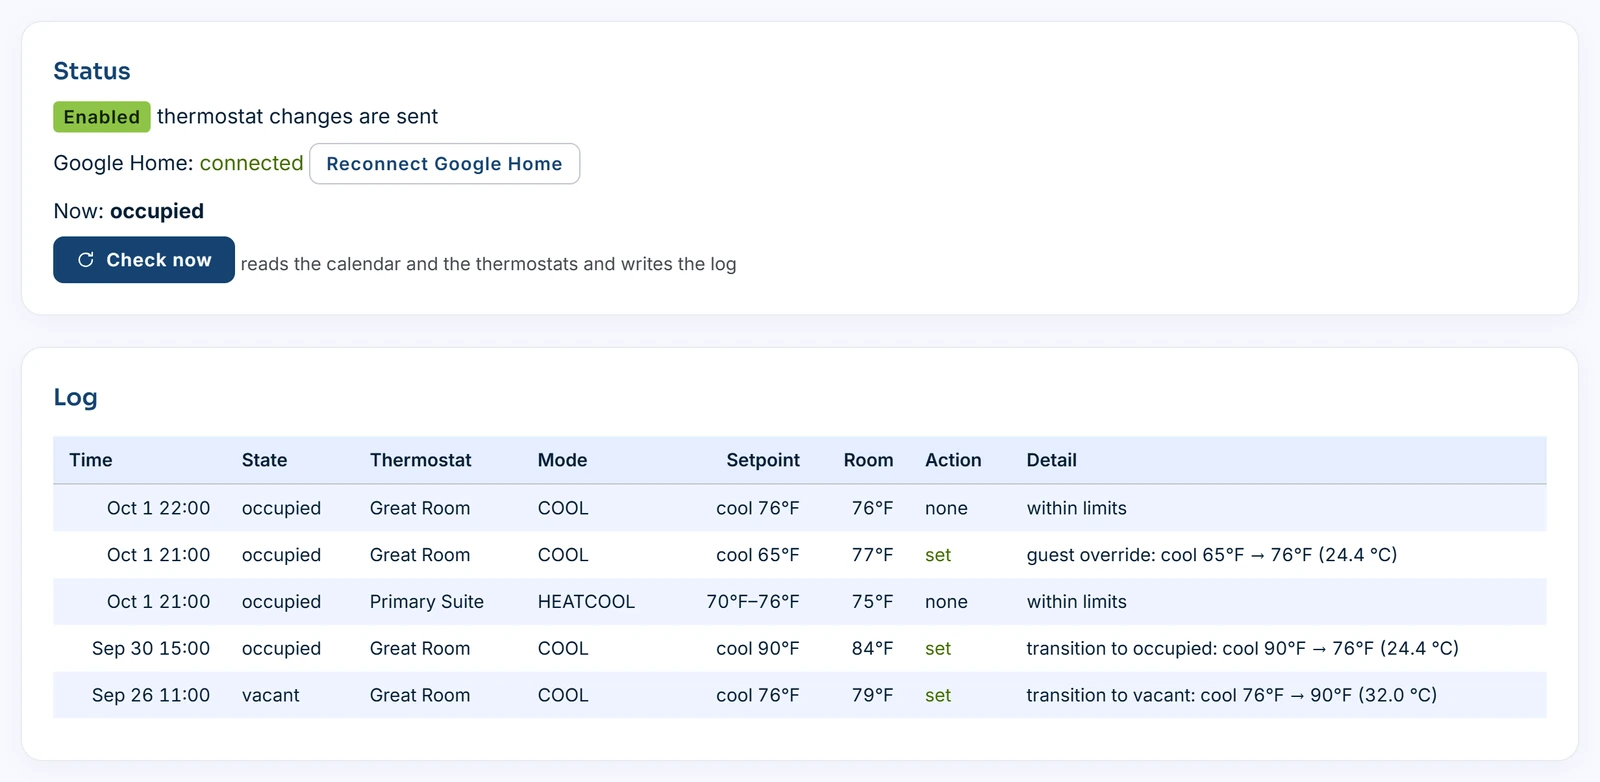Select the green 'connected' Google Home status
This screenshot has width=1600, height=782.
[251, 163]
